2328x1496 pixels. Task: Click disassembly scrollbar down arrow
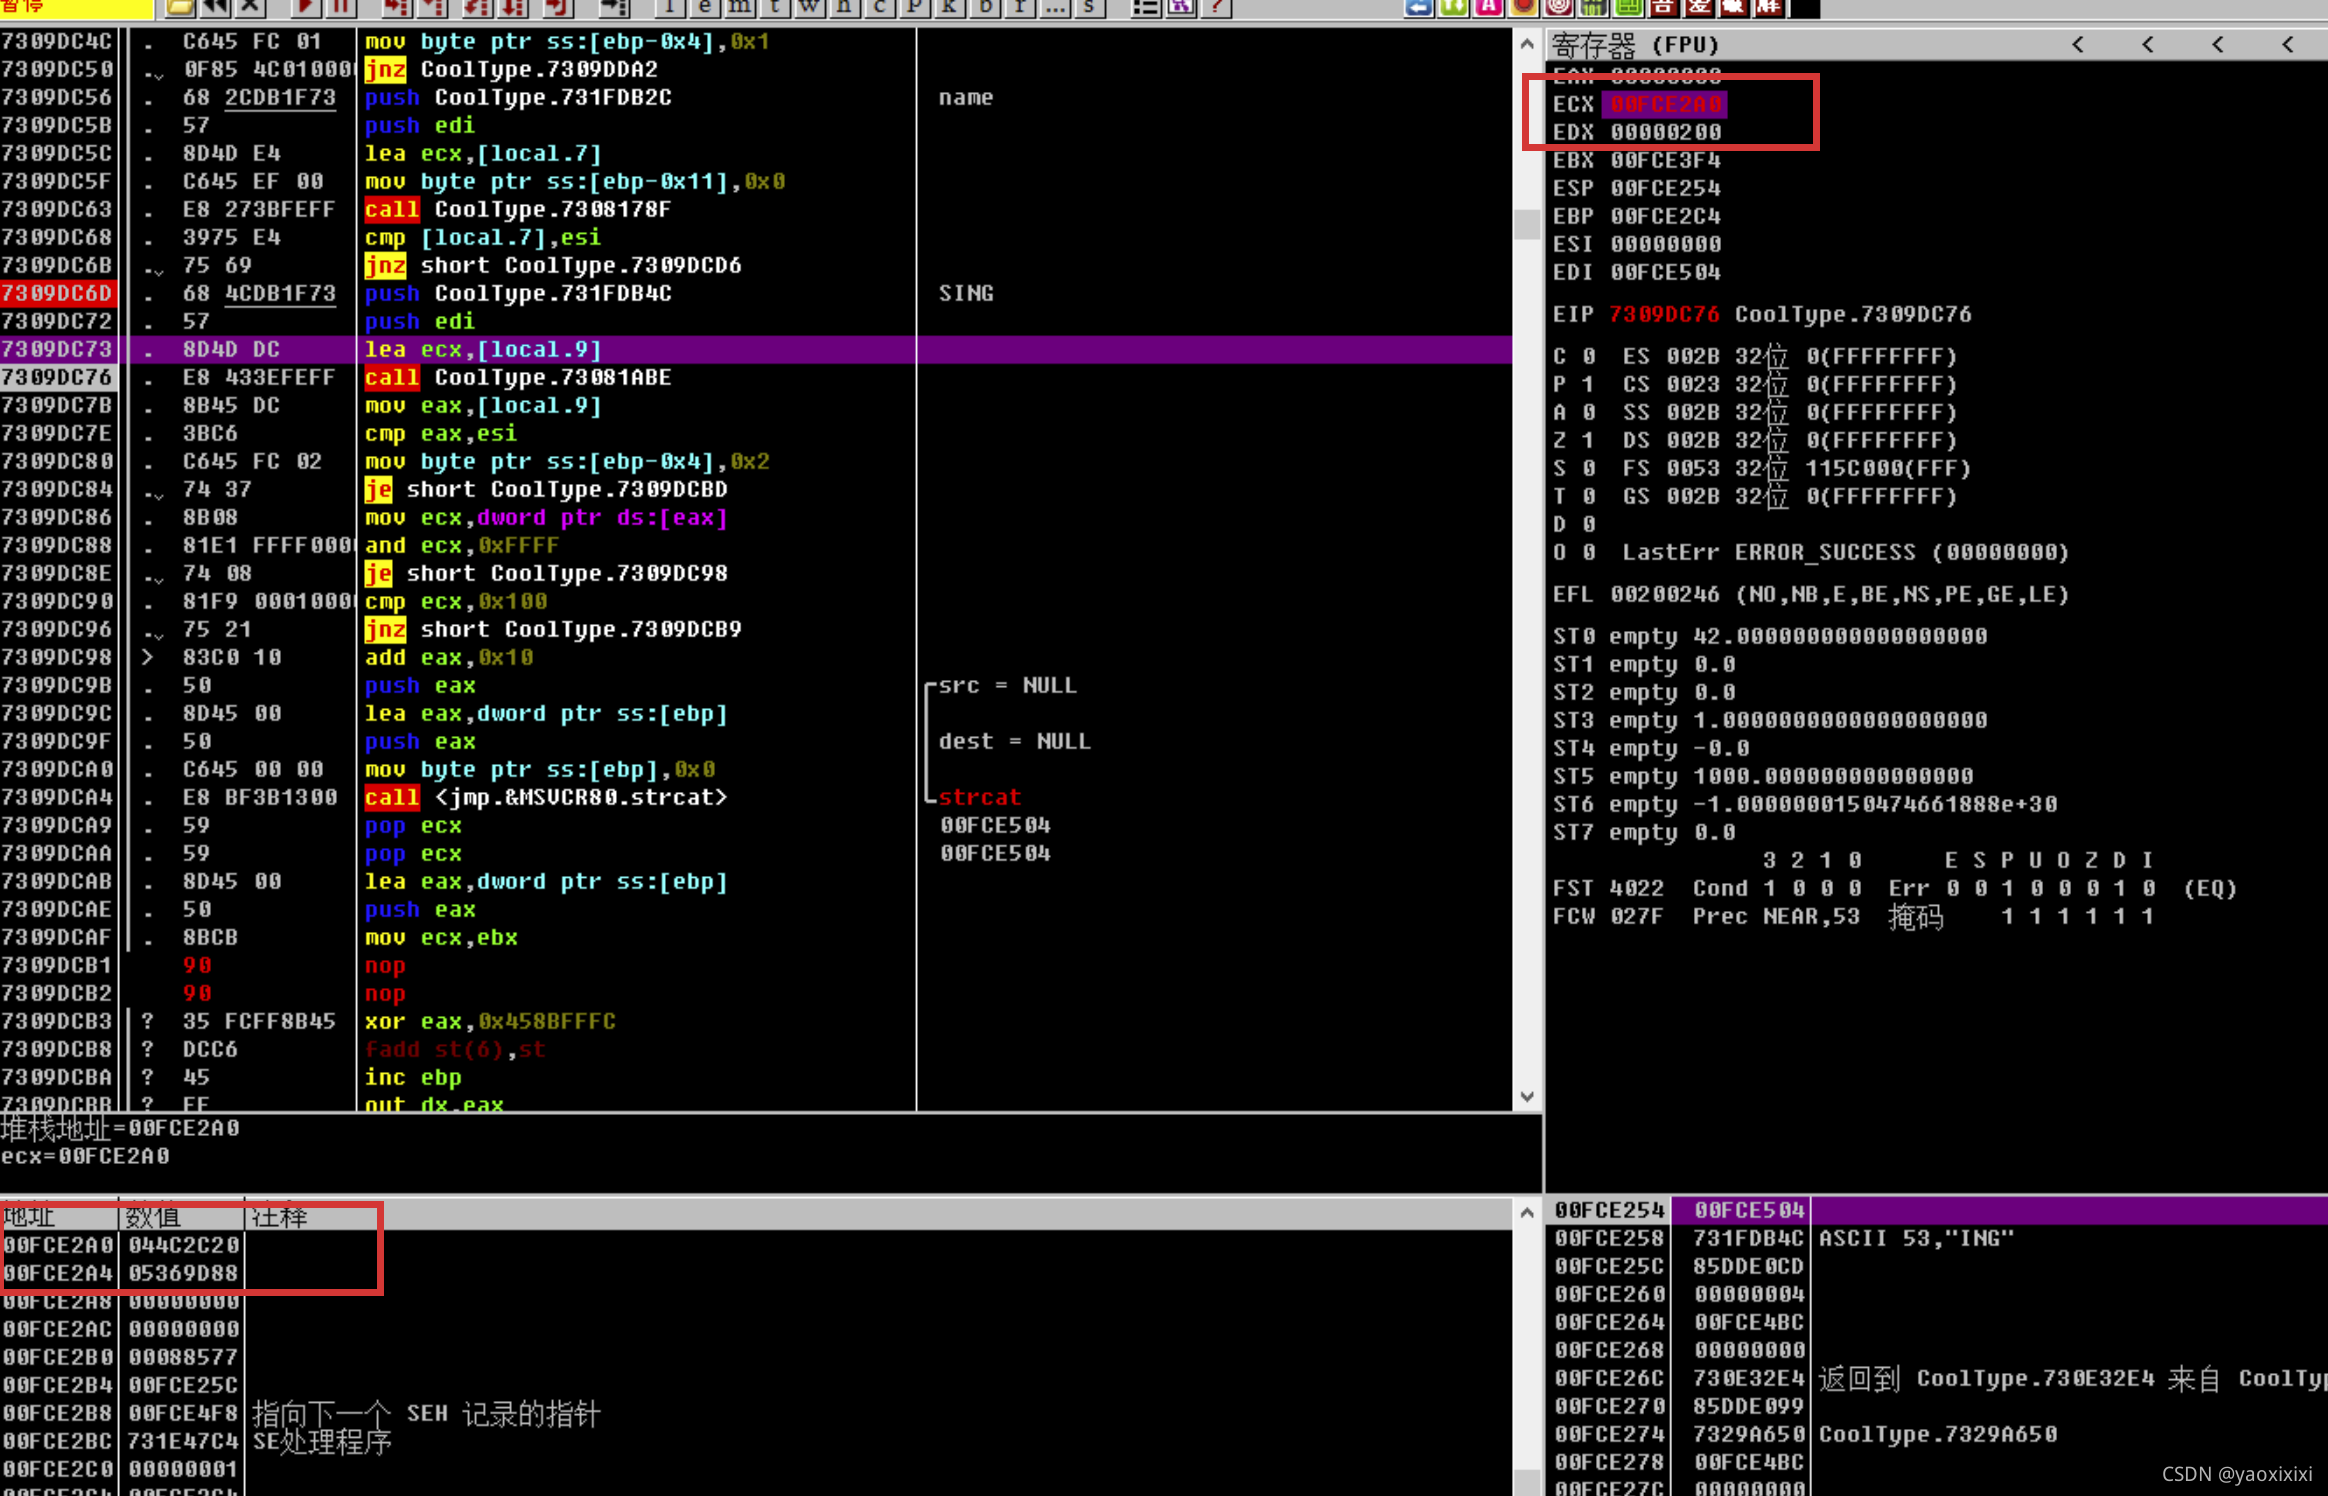[x=1526, y=1096]
